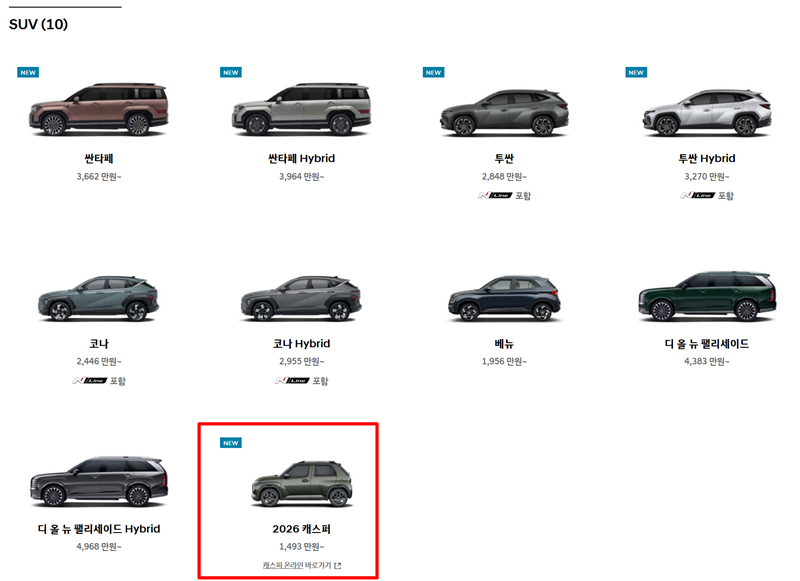This screenshot has width=800, height=581.
Task: Select the green 디 올 뉴 팰리세이드 image
Action: 707,296
